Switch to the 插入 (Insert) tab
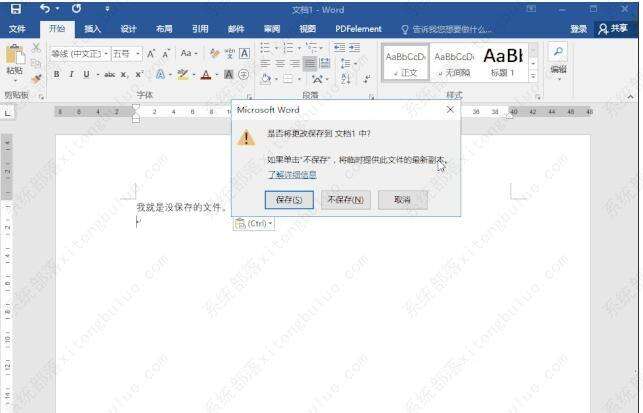The width and height of the screenshot is (643, 413). 92,29
